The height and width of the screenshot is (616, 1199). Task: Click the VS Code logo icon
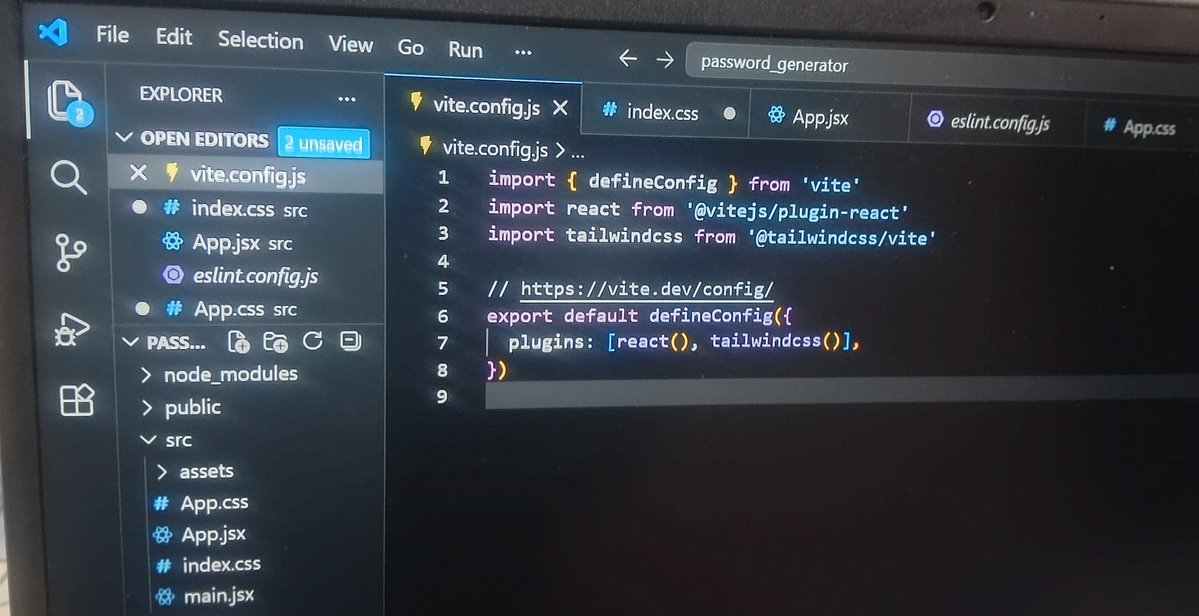[54, 33]
